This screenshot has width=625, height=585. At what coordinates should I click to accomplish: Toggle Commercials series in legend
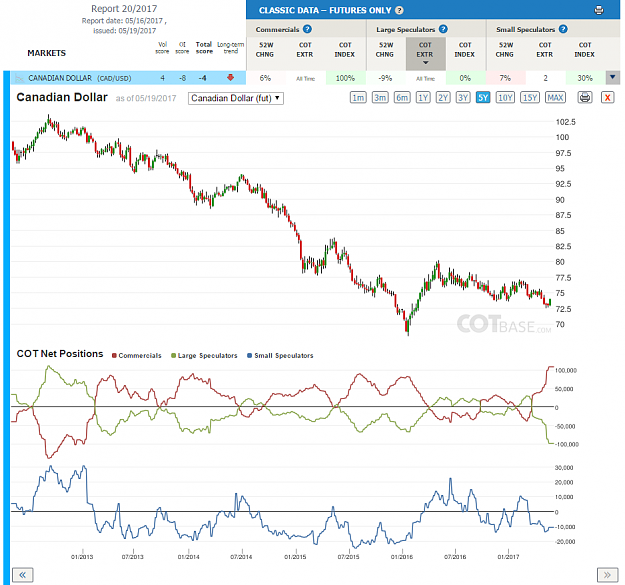click(x=137, y=355)
